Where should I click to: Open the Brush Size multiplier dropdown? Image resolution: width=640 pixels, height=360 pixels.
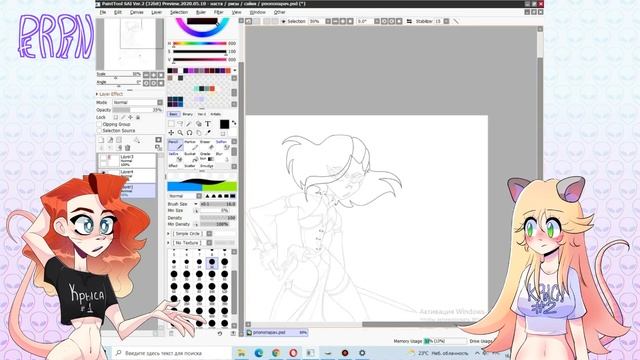click(x=196, y=204)
